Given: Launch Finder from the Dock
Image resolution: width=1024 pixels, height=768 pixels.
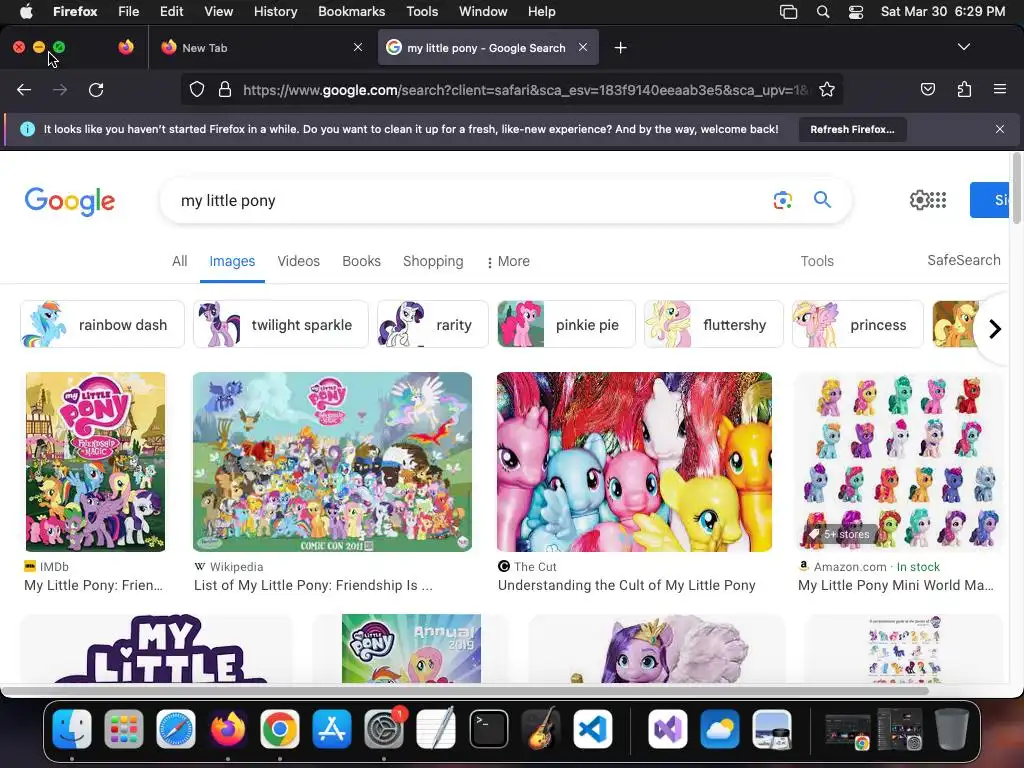Looking at the screenshot, I should [72, 729].
